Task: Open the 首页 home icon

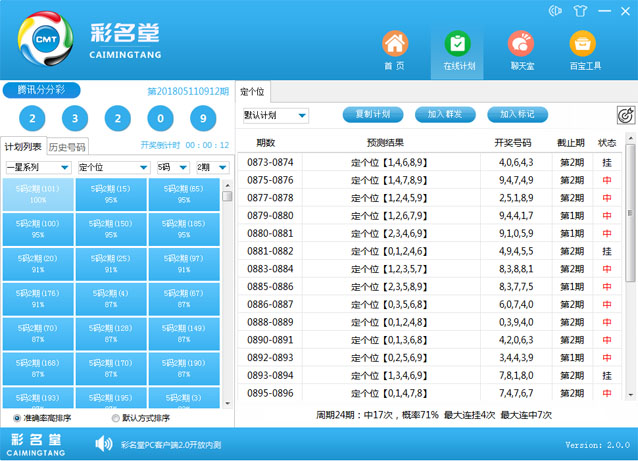Action: pyautogui.click(x=395, y=44)
